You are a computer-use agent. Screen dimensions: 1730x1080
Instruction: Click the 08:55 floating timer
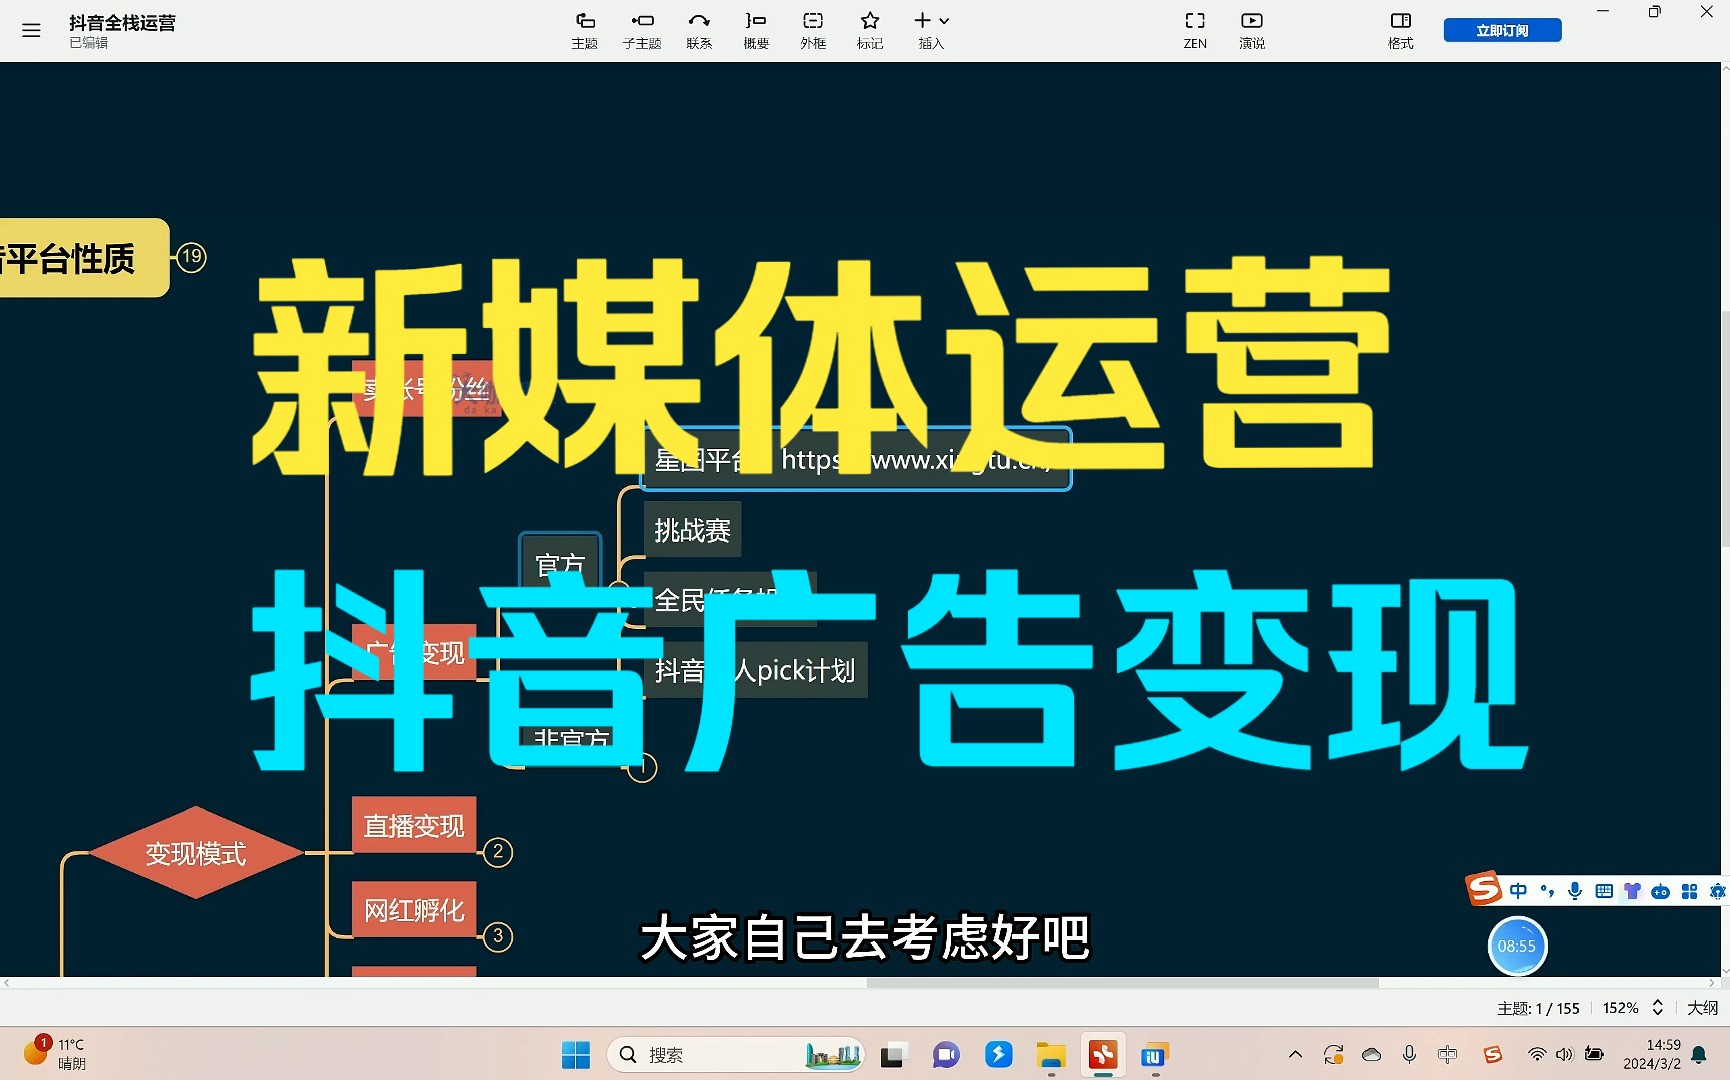[x=1517, y=946]
